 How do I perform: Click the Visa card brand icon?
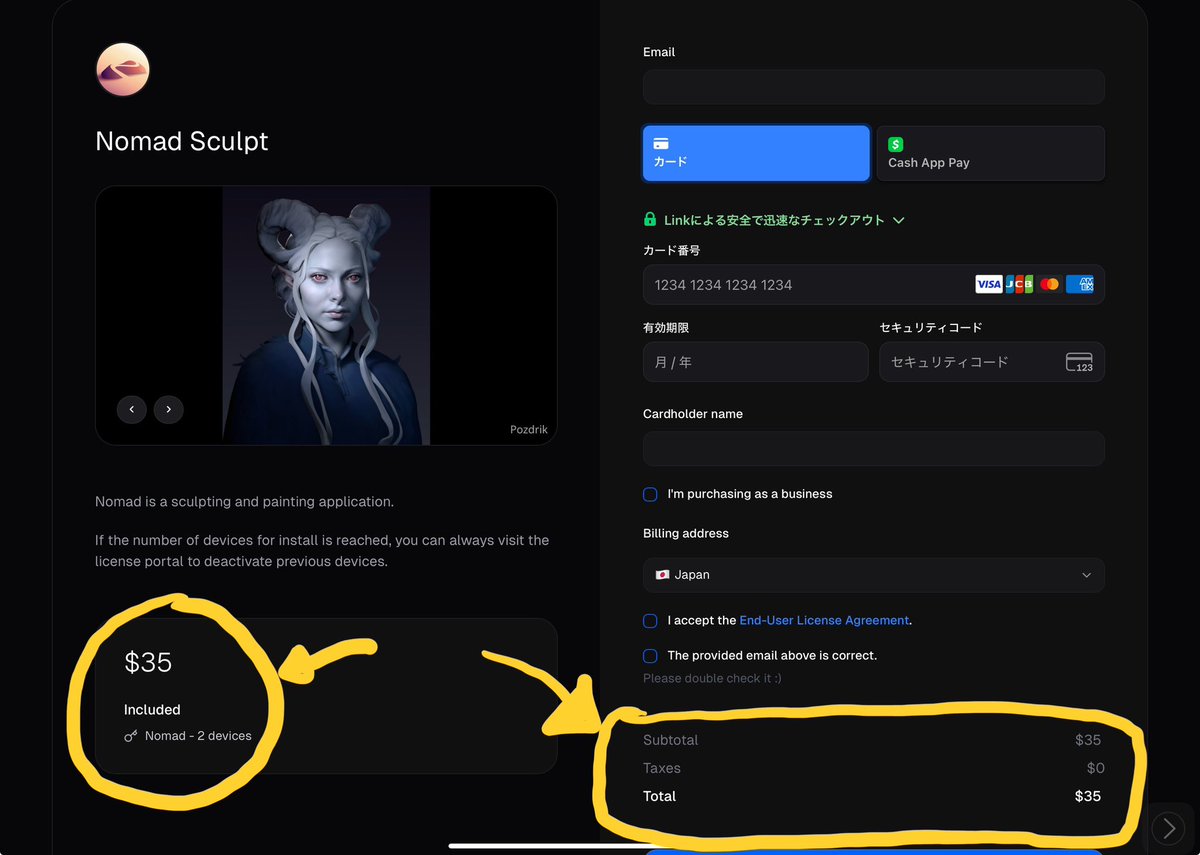[988, 285]
